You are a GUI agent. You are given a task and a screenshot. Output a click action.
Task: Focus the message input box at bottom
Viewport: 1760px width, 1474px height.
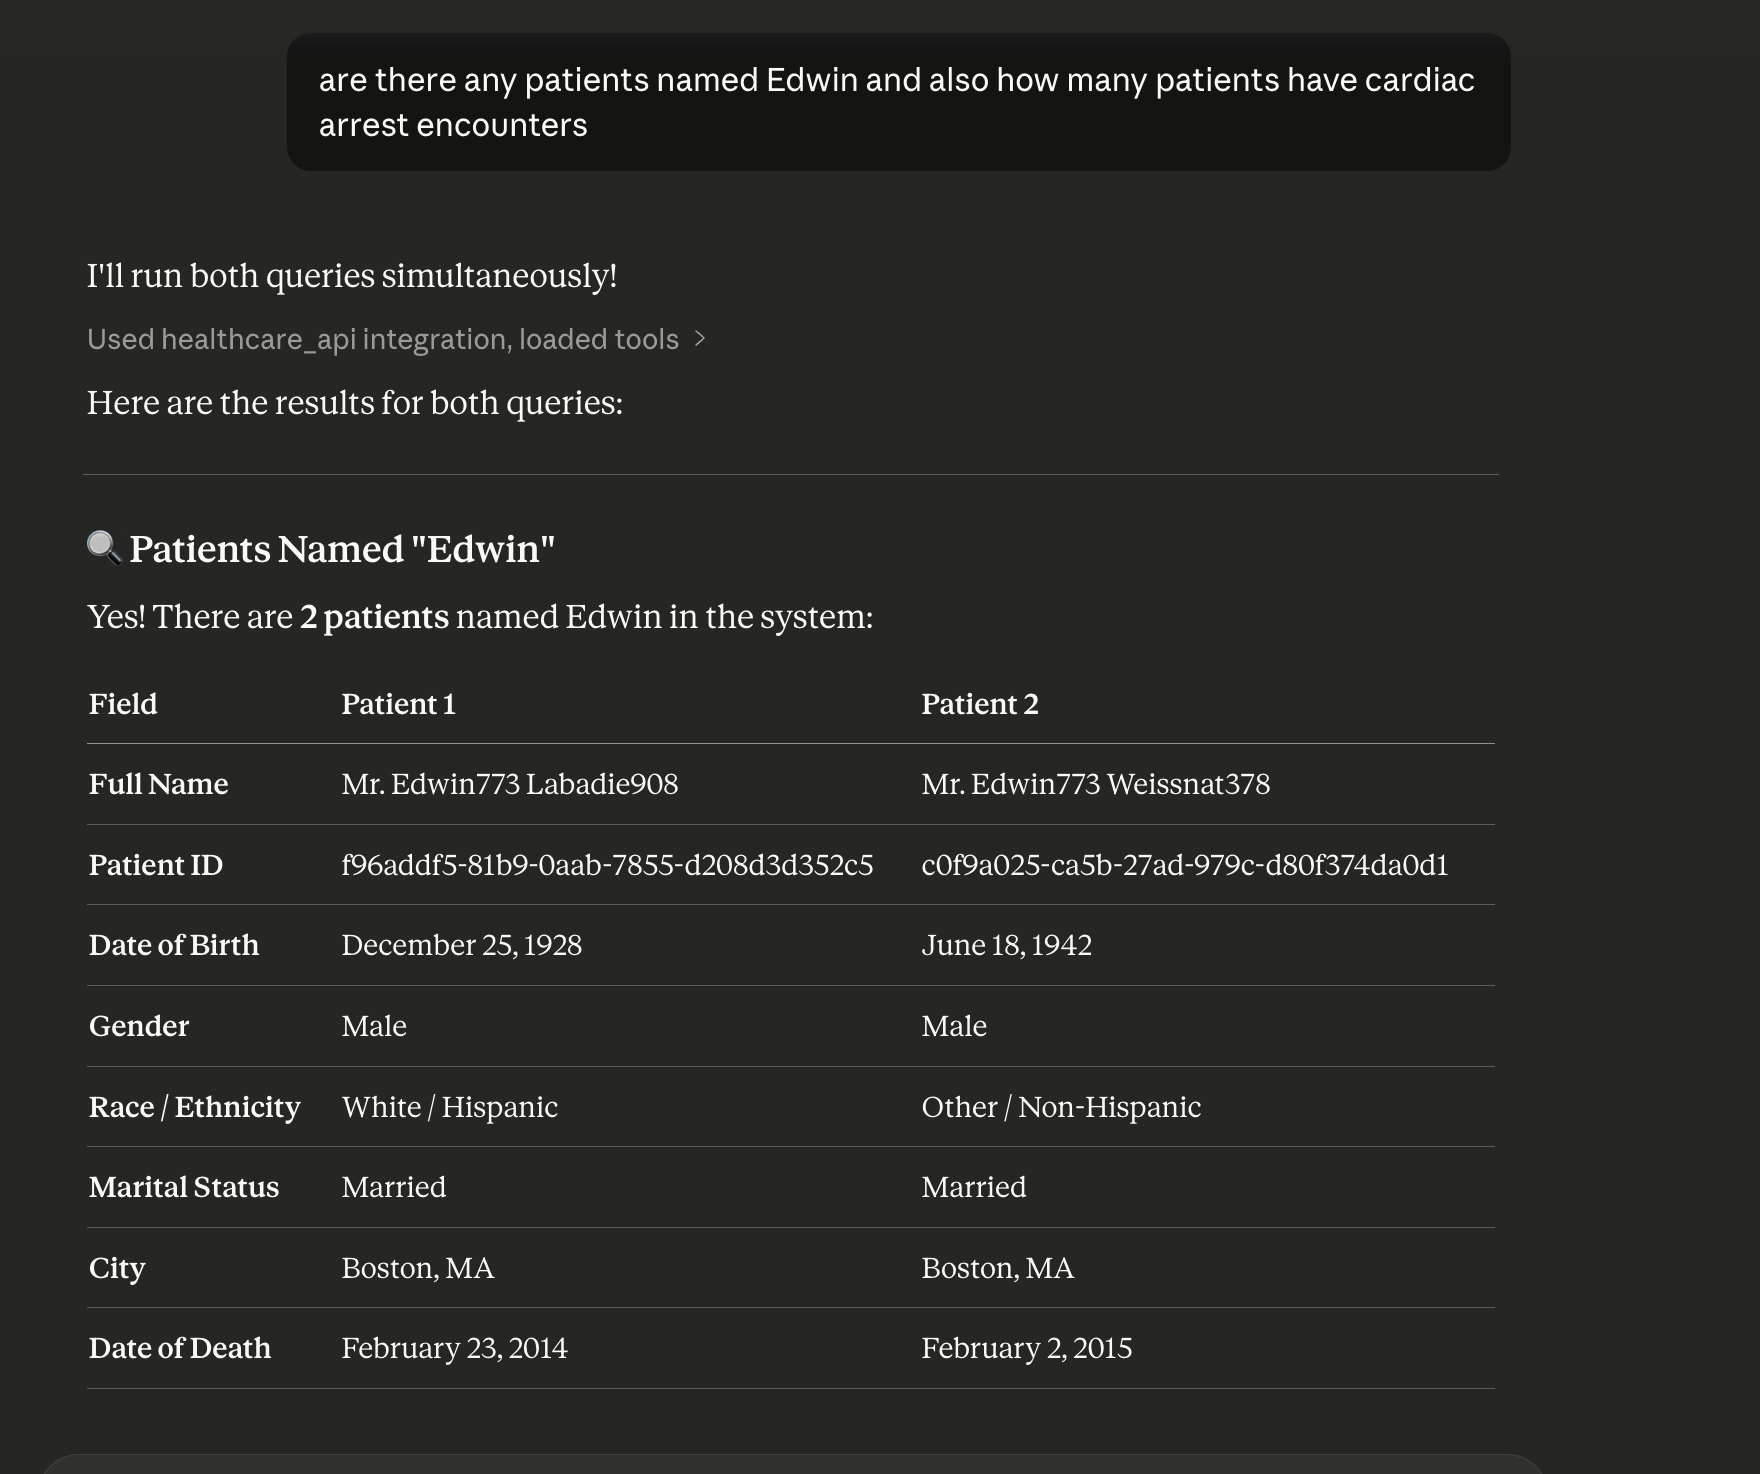click(x=790, y=1464)
